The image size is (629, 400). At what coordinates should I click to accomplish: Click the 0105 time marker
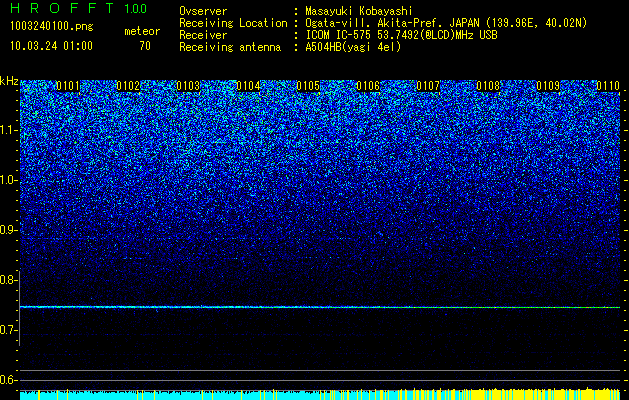[308, 86]
